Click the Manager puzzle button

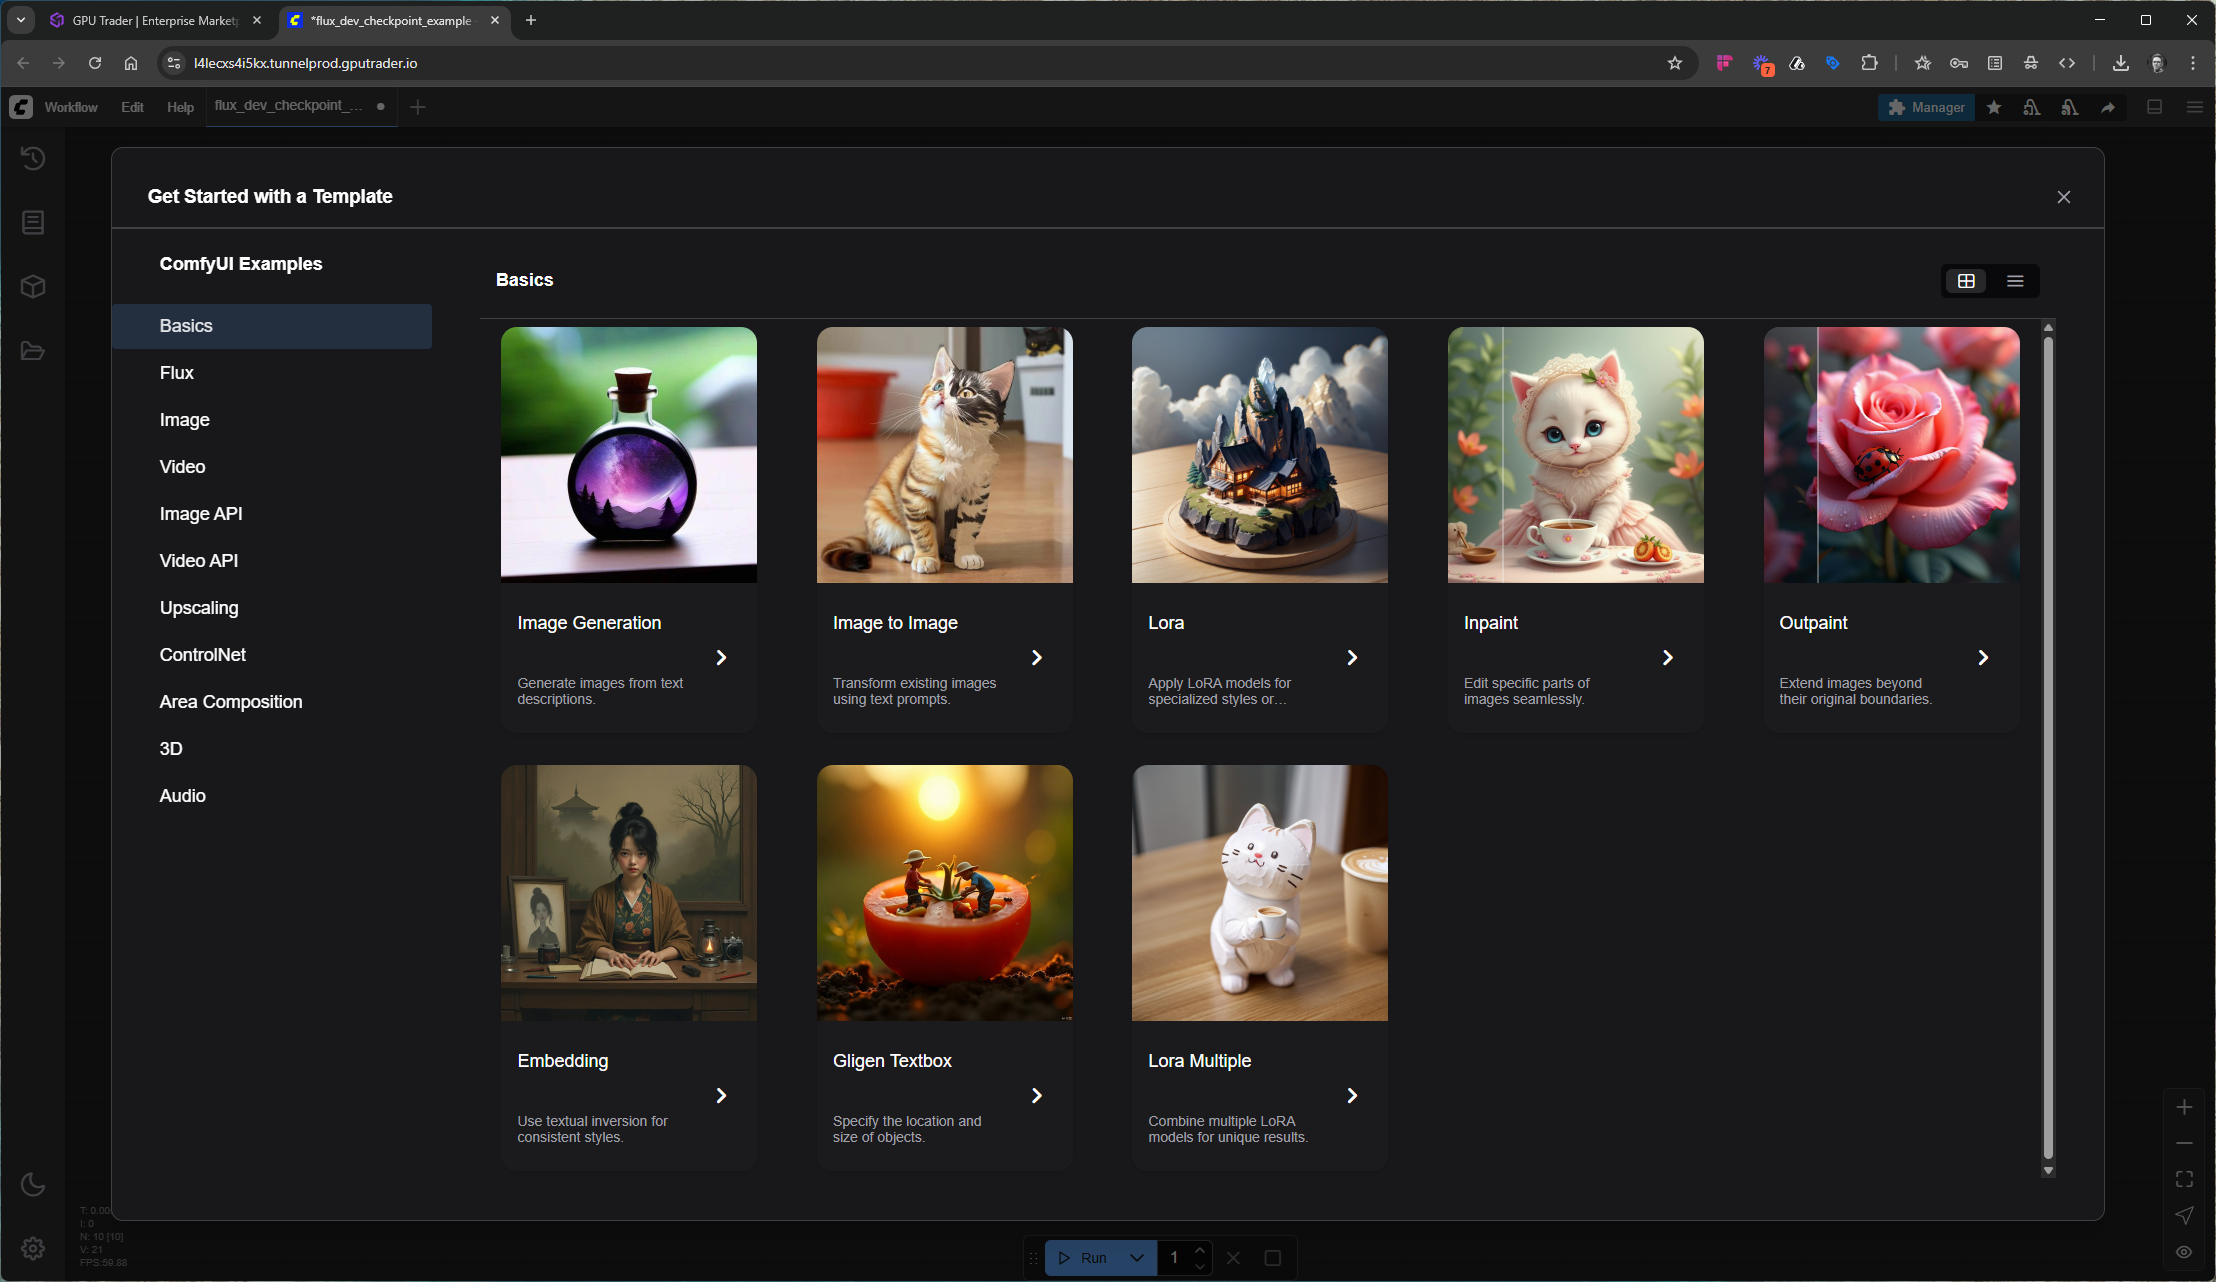pos(1926,107)
